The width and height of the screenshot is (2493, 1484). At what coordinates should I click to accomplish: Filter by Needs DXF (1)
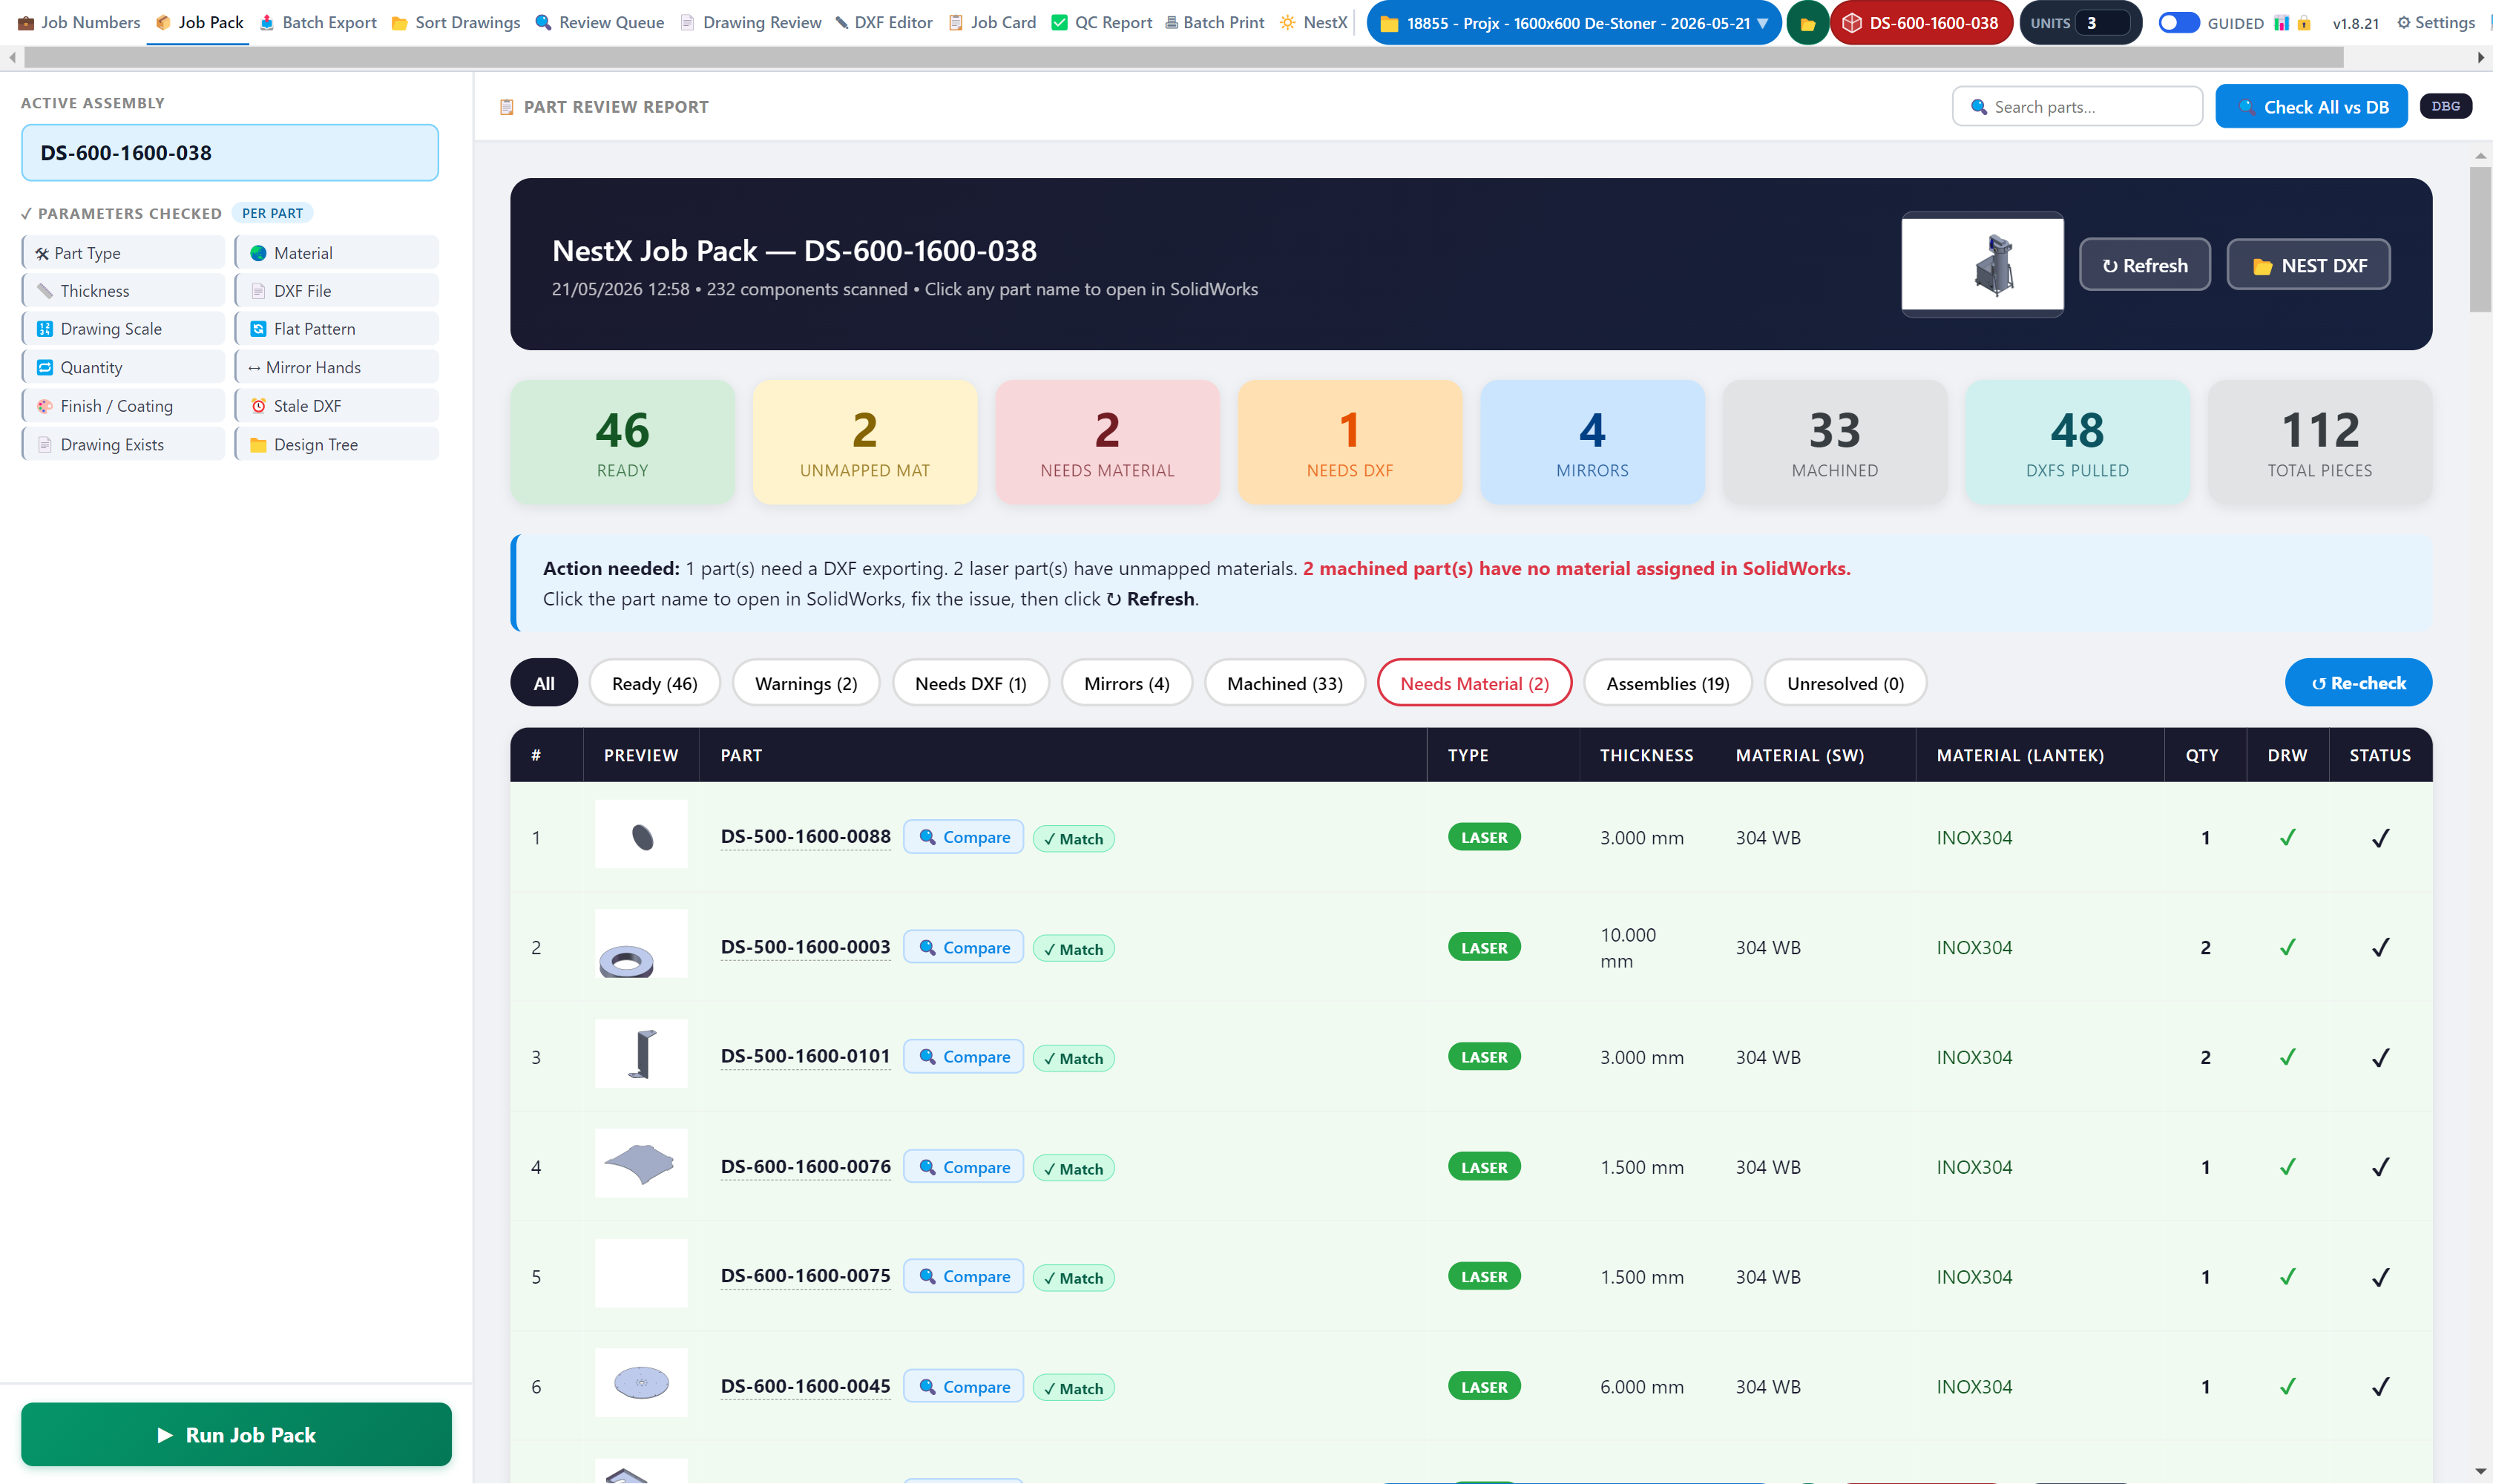tap(971, 683)
